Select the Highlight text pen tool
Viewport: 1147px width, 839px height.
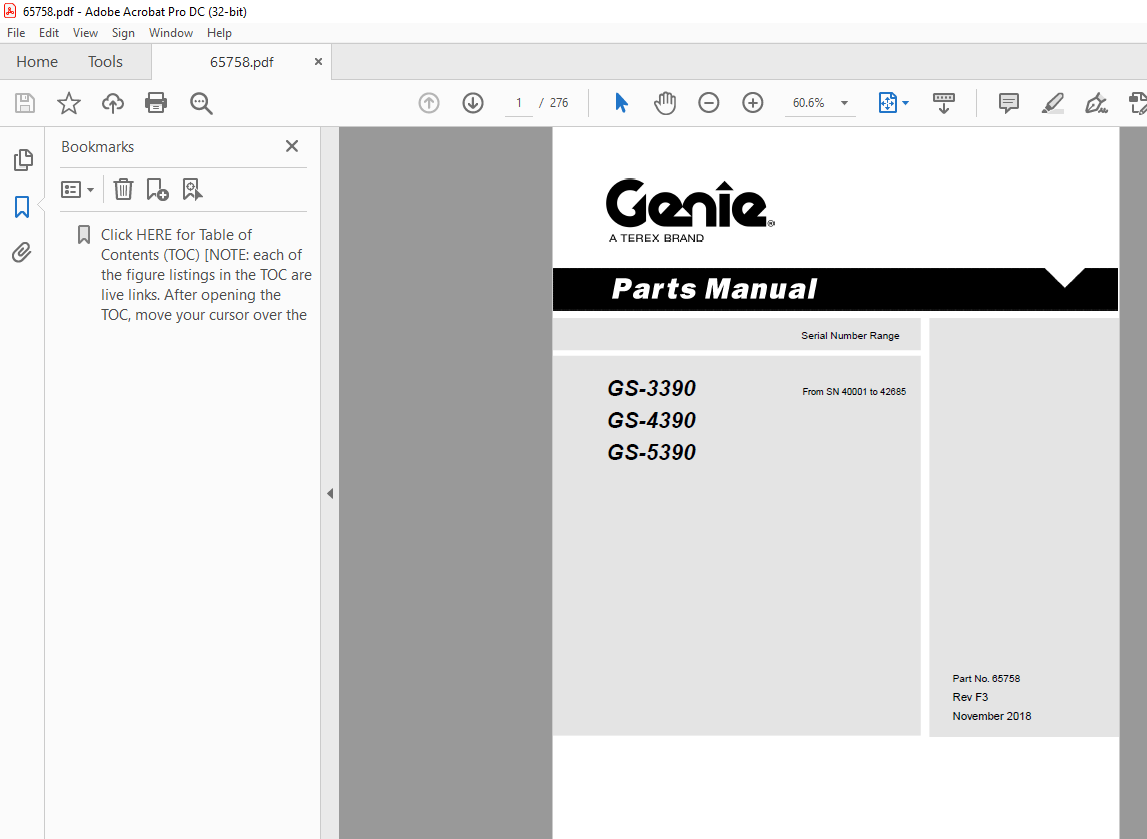(x=1053, y=103)
